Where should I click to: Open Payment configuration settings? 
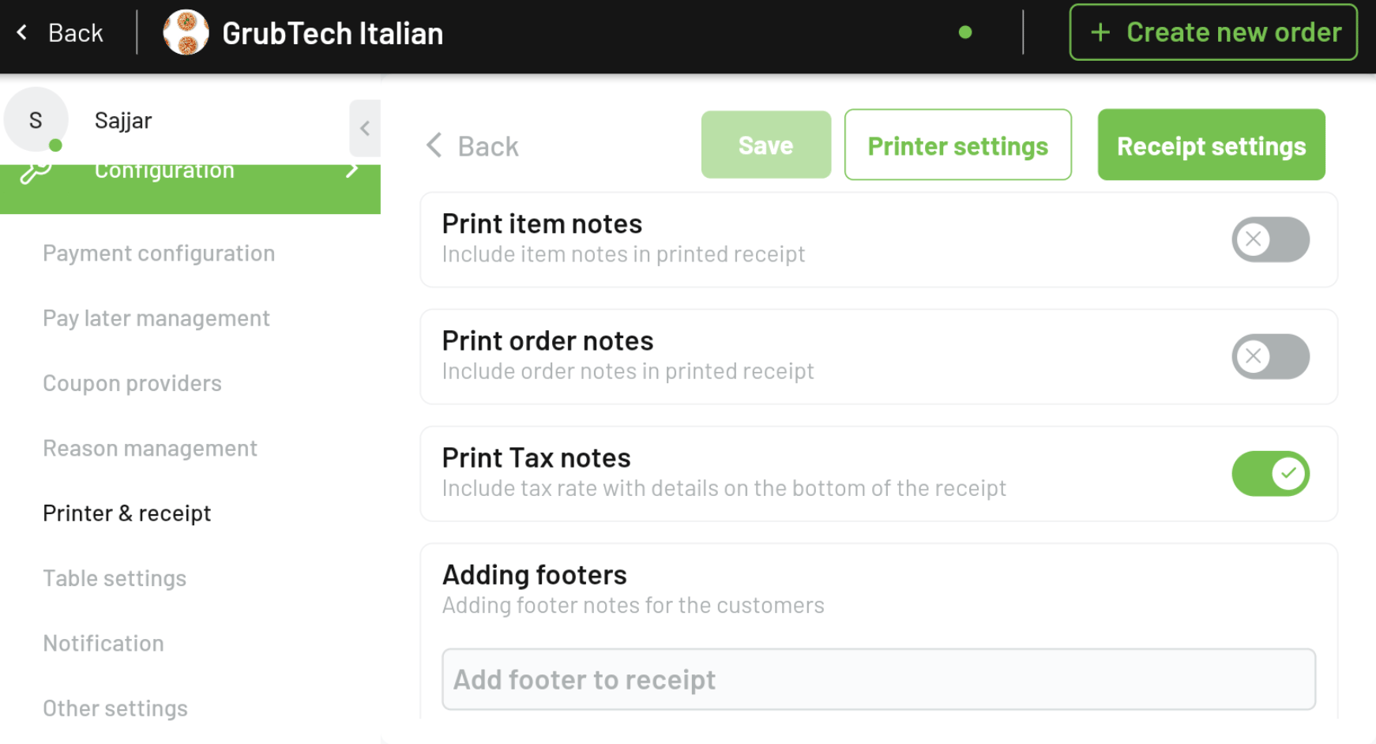(x=158, y=253)
